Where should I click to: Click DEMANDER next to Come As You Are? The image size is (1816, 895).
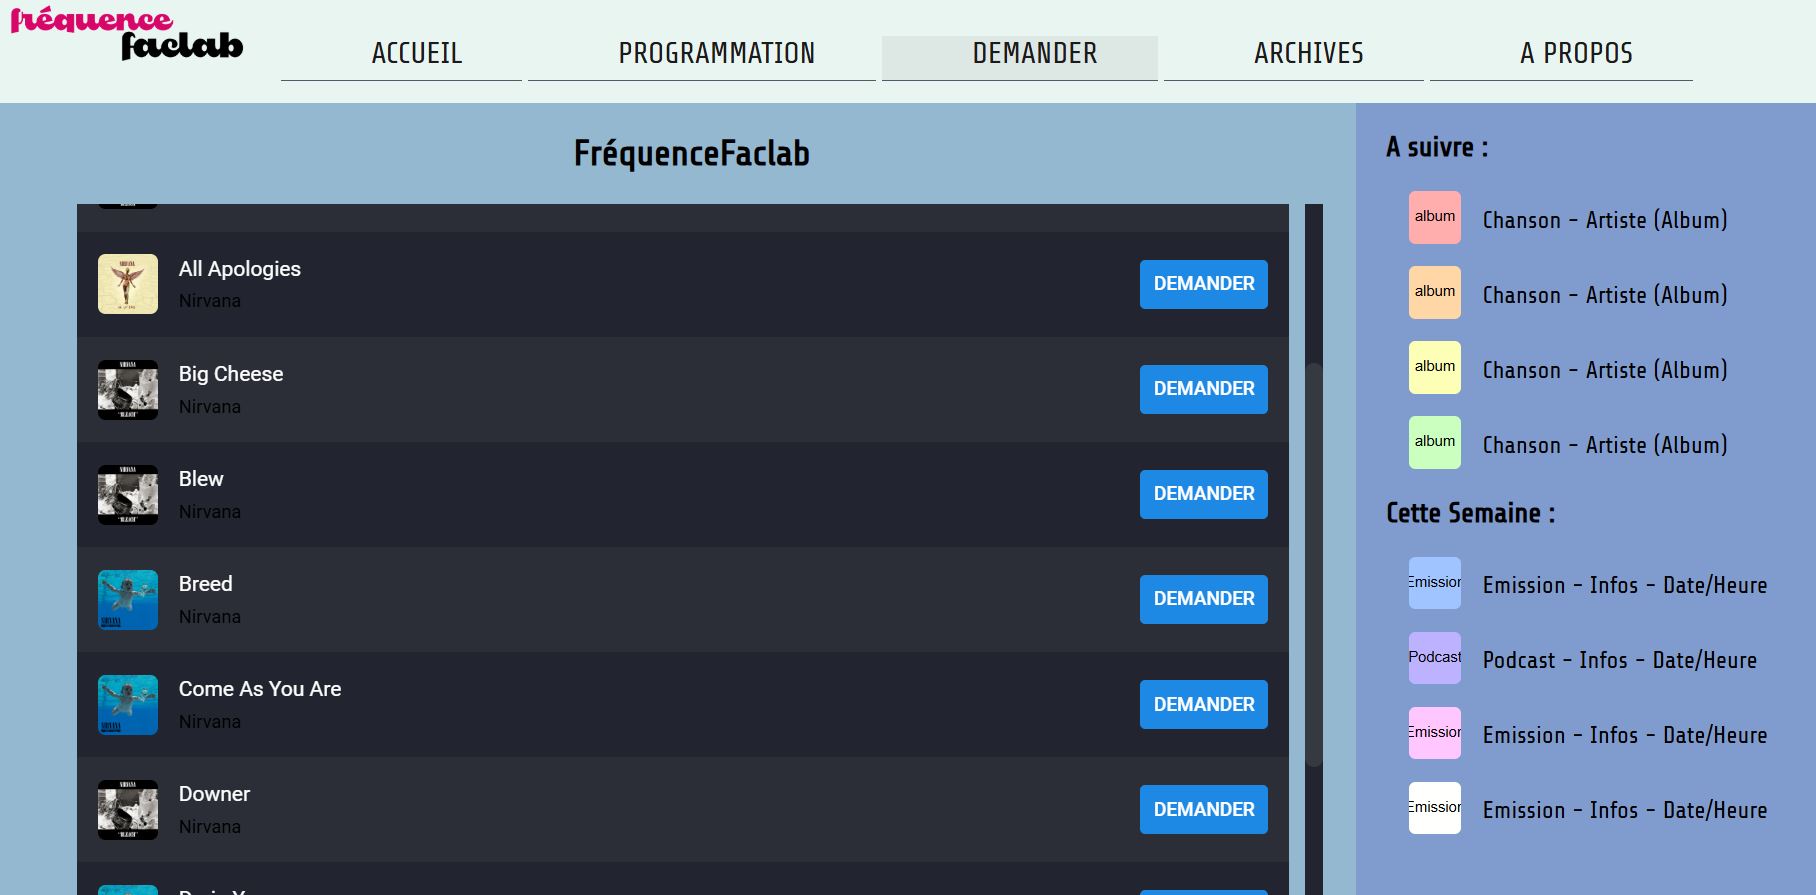[x=1204, y=704]
